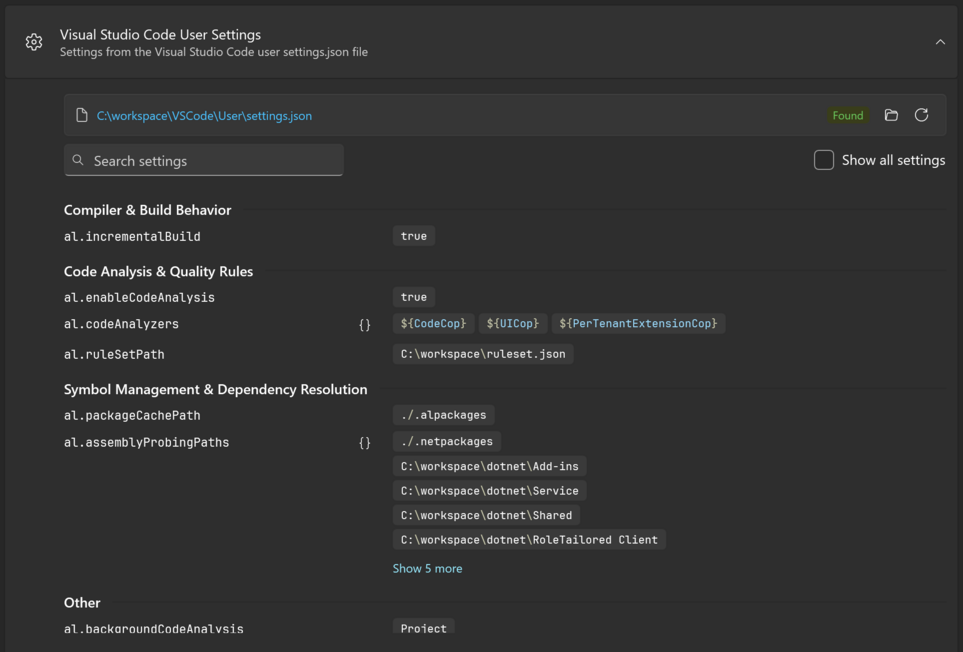This screenshot has height=652, width=963.
Task: Click the C:\workspace\ruleset.json value
Action: point(483,354)
